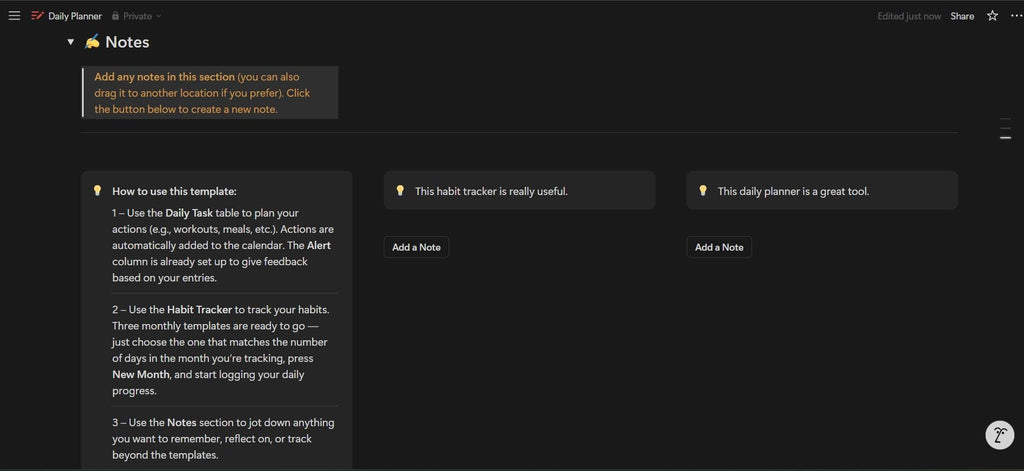Open the sidebar with the hamburger menu icon
The height and width of the screenshot is (471, 1024).
(14, 16)
